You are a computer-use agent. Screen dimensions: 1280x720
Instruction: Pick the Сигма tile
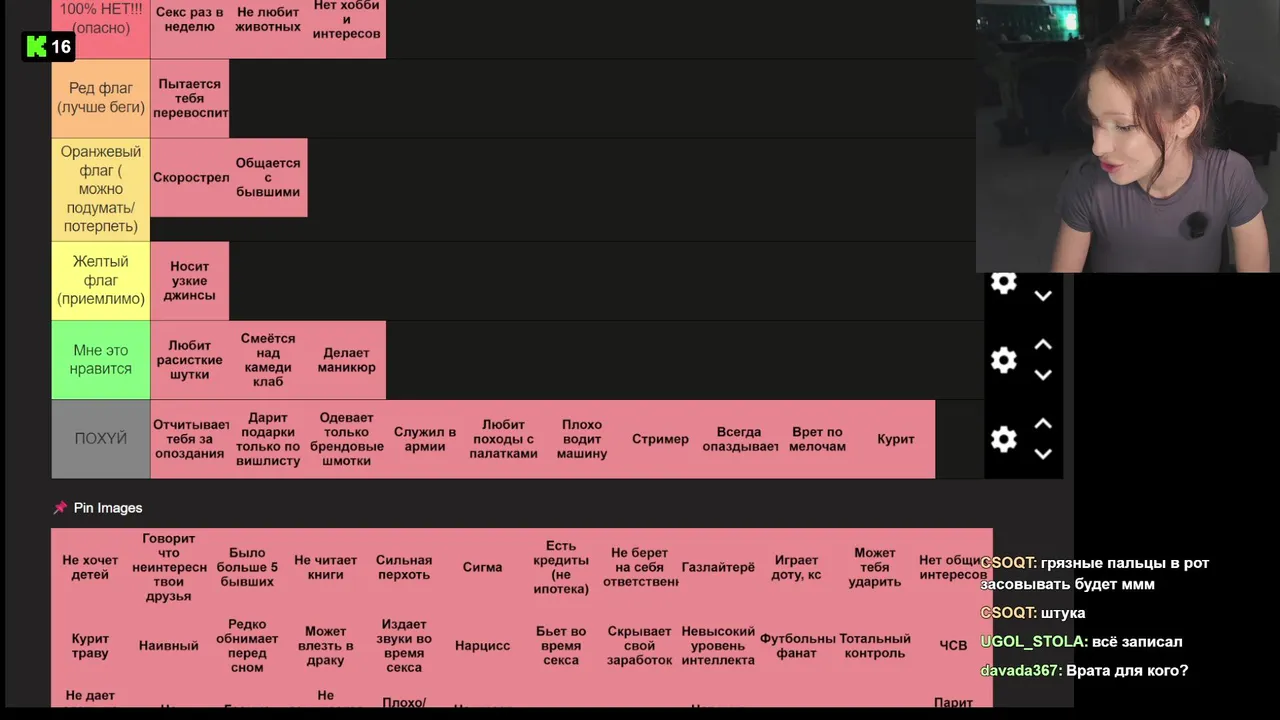pos(483,567)
